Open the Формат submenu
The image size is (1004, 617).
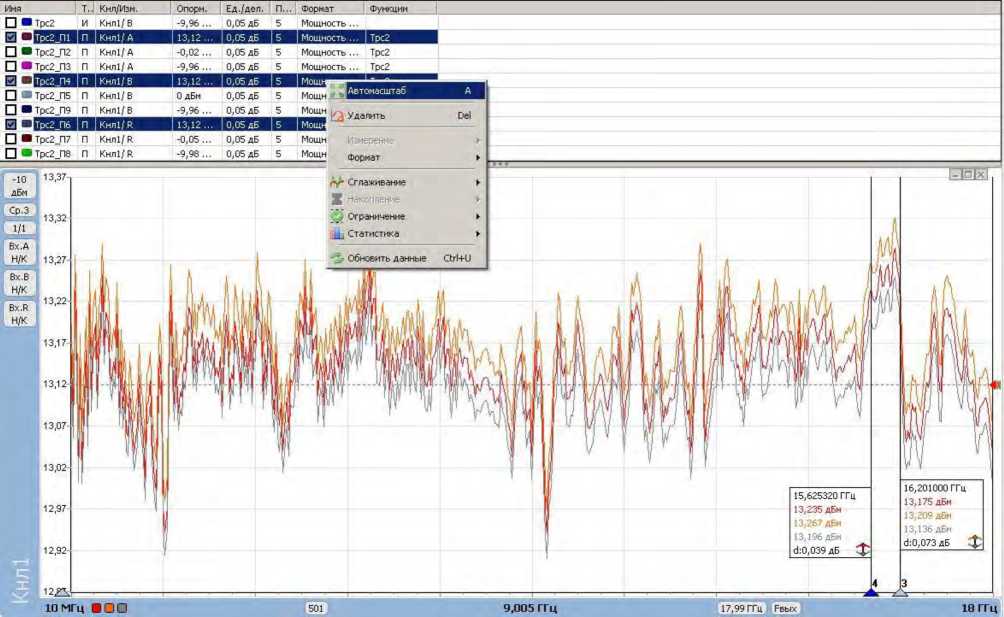(407, 157)
